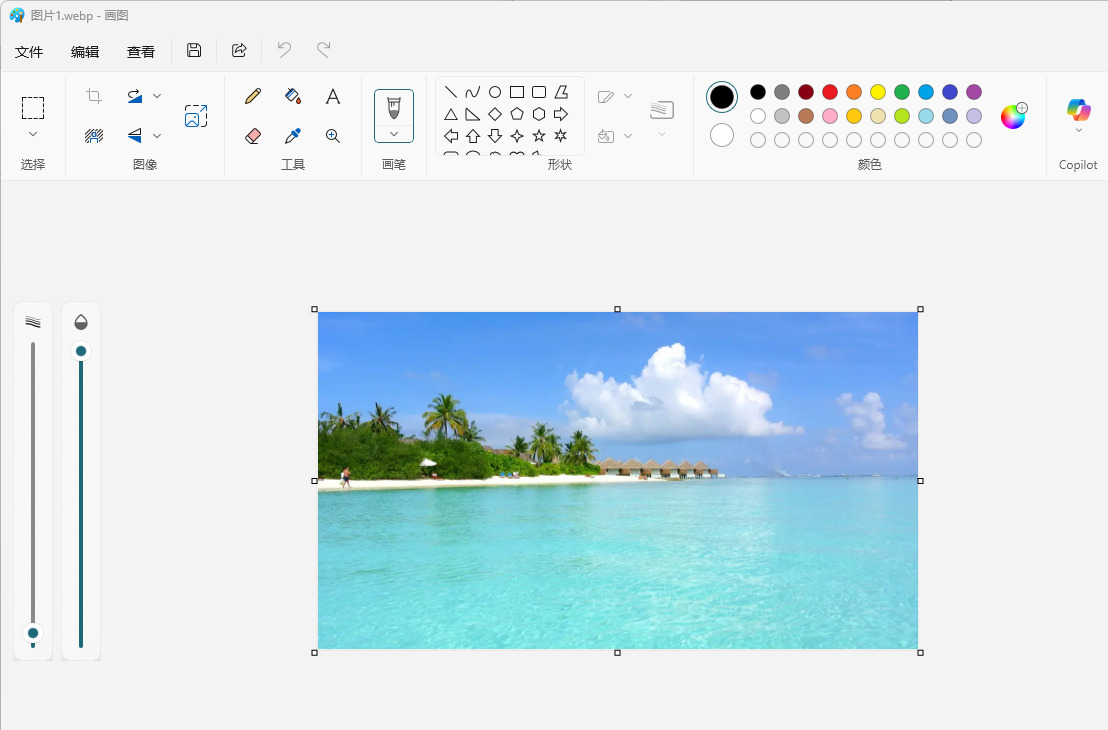Select the Pencil tool
This screenshot has width=1108, height=730.
tap(253, 96)
